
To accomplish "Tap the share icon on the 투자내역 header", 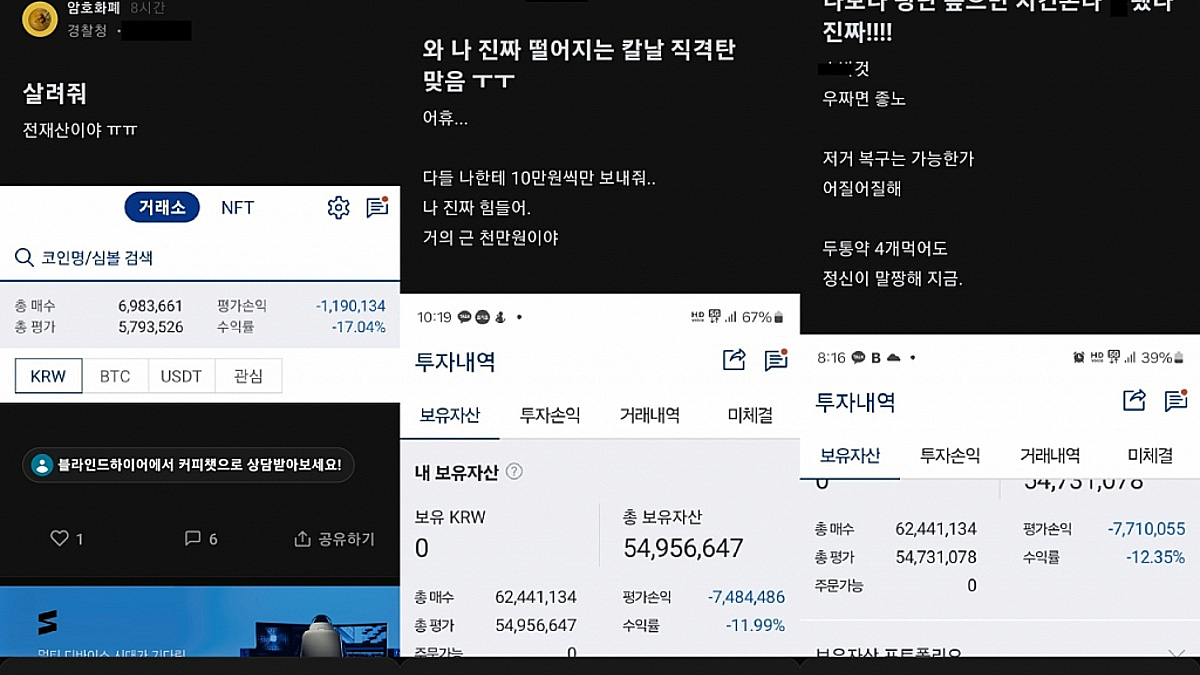I will 735,362.
